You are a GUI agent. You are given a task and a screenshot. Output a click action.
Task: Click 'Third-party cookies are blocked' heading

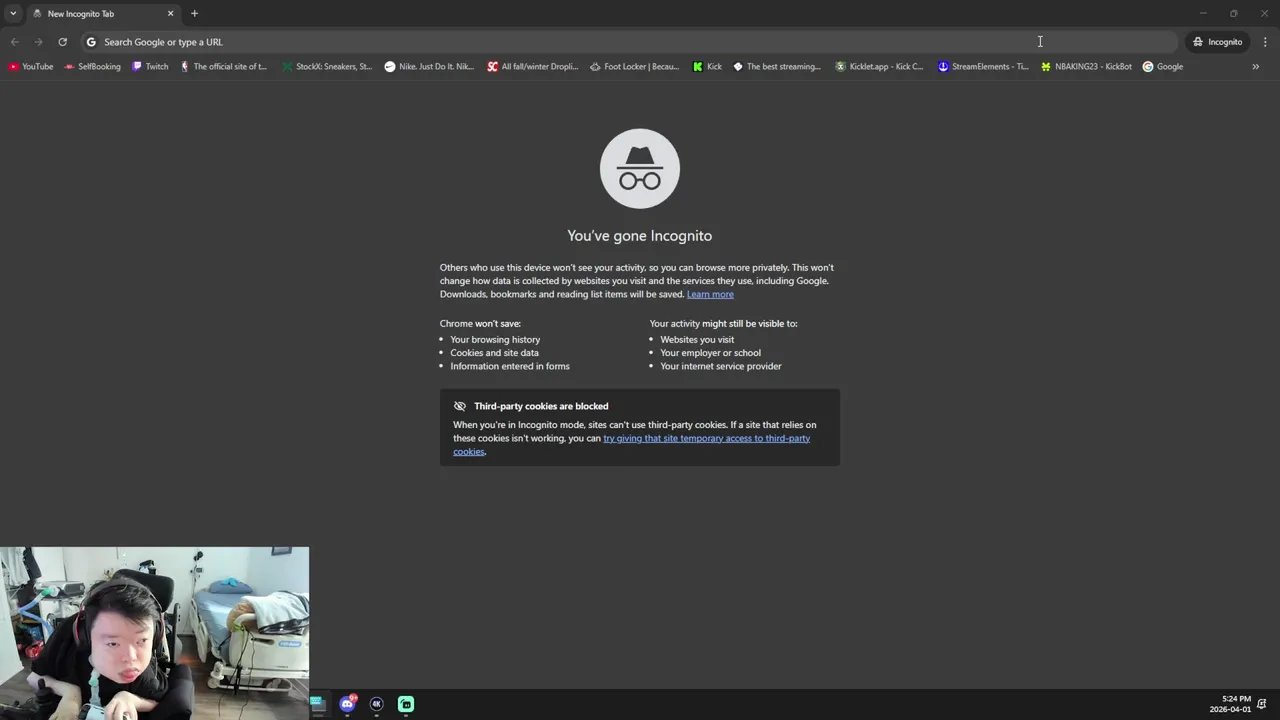541,406
